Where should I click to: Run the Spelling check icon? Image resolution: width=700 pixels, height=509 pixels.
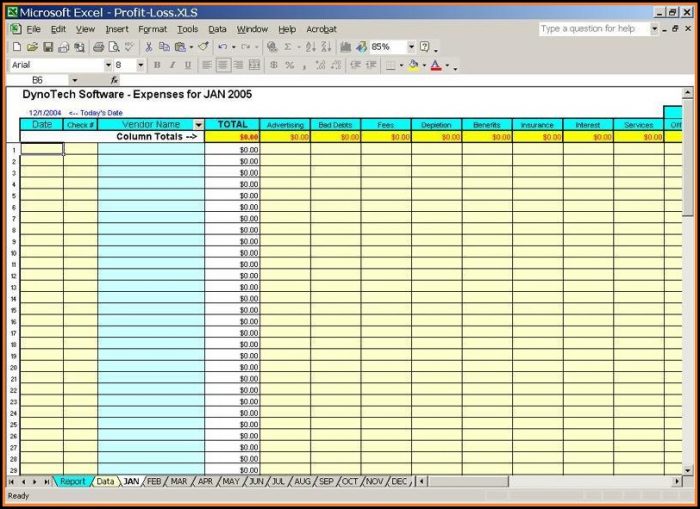click(129, 46)
